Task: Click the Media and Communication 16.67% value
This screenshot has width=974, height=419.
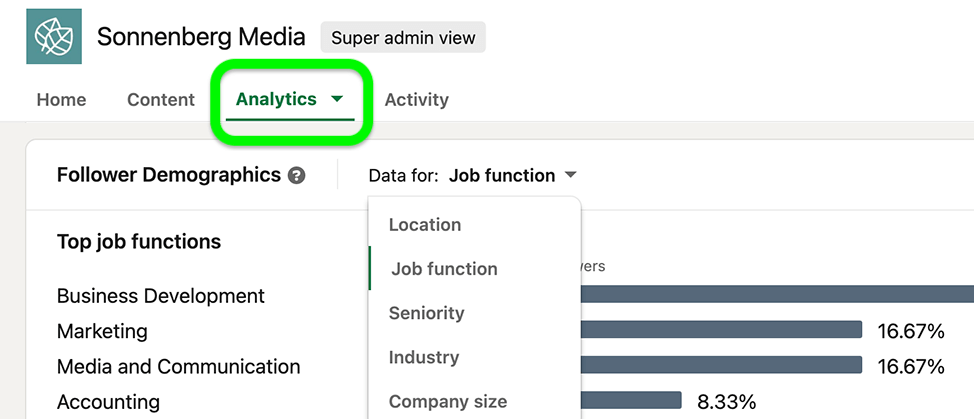Action: [911, 366]
